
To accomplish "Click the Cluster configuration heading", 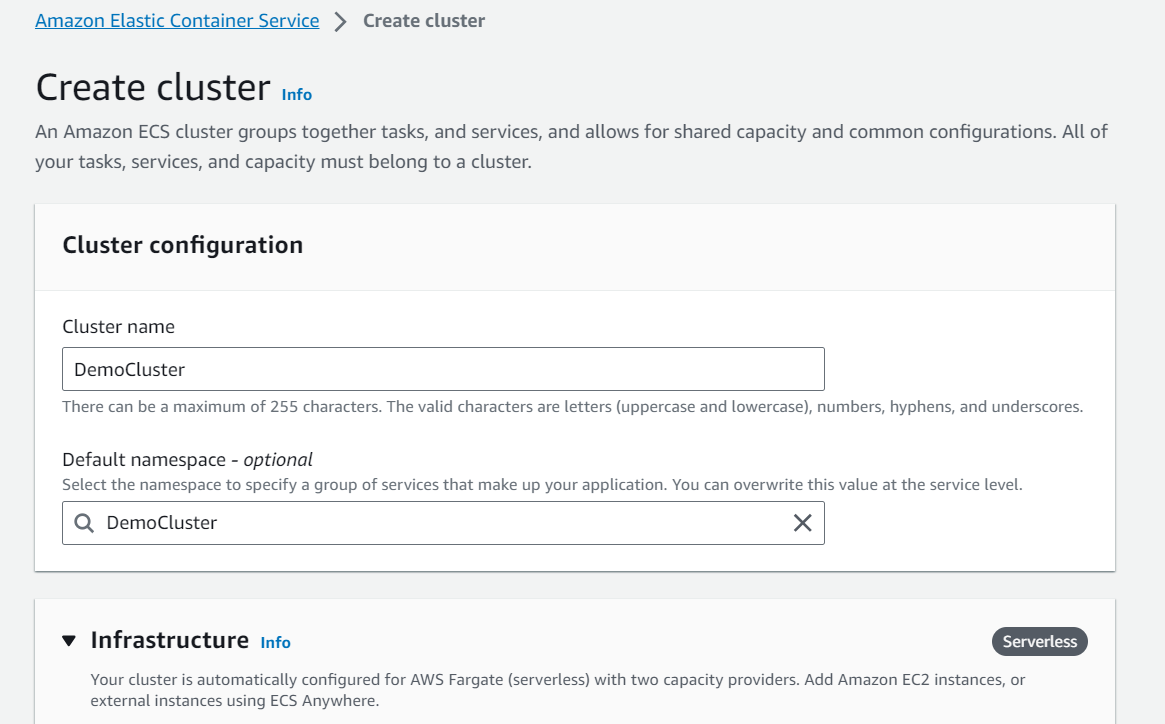I will pyautogui.click(x=183, y=245).
